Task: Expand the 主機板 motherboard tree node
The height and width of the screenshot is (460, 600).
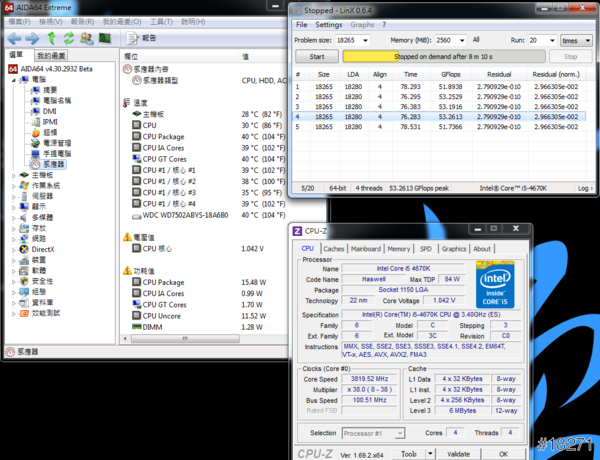Action: [13, 175]
